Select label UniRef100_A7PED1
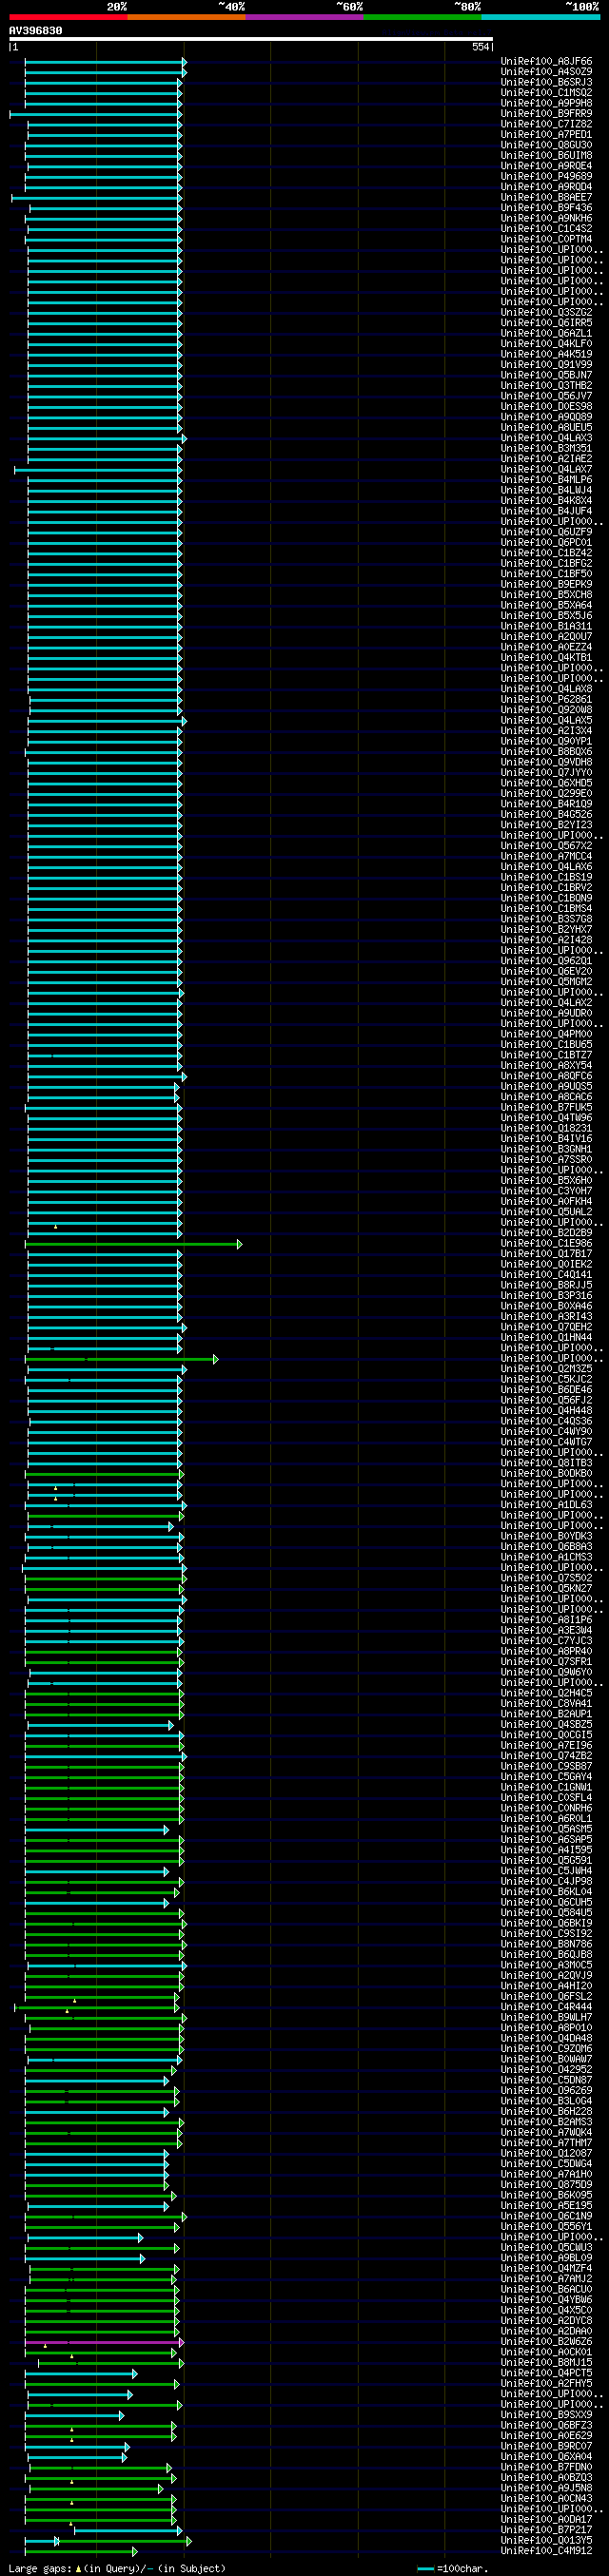 pos(546,135)
